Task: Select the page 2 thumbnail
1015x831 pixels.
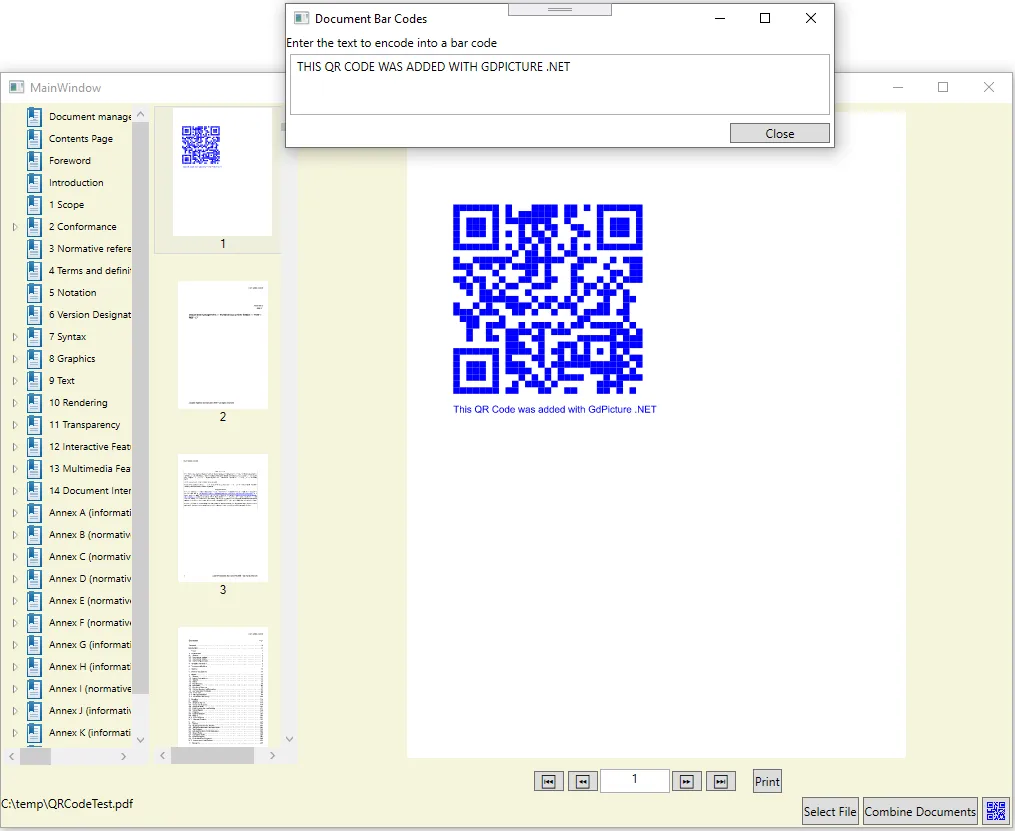Action: tap(223, 345)
